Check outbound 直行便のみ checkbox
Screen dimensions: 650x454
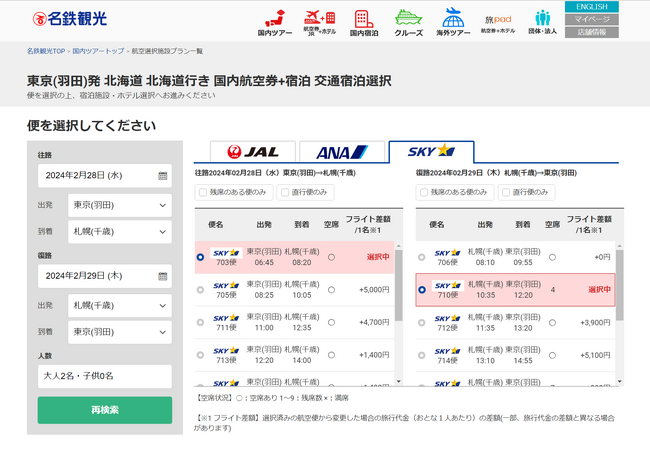[x=285, y=192]
